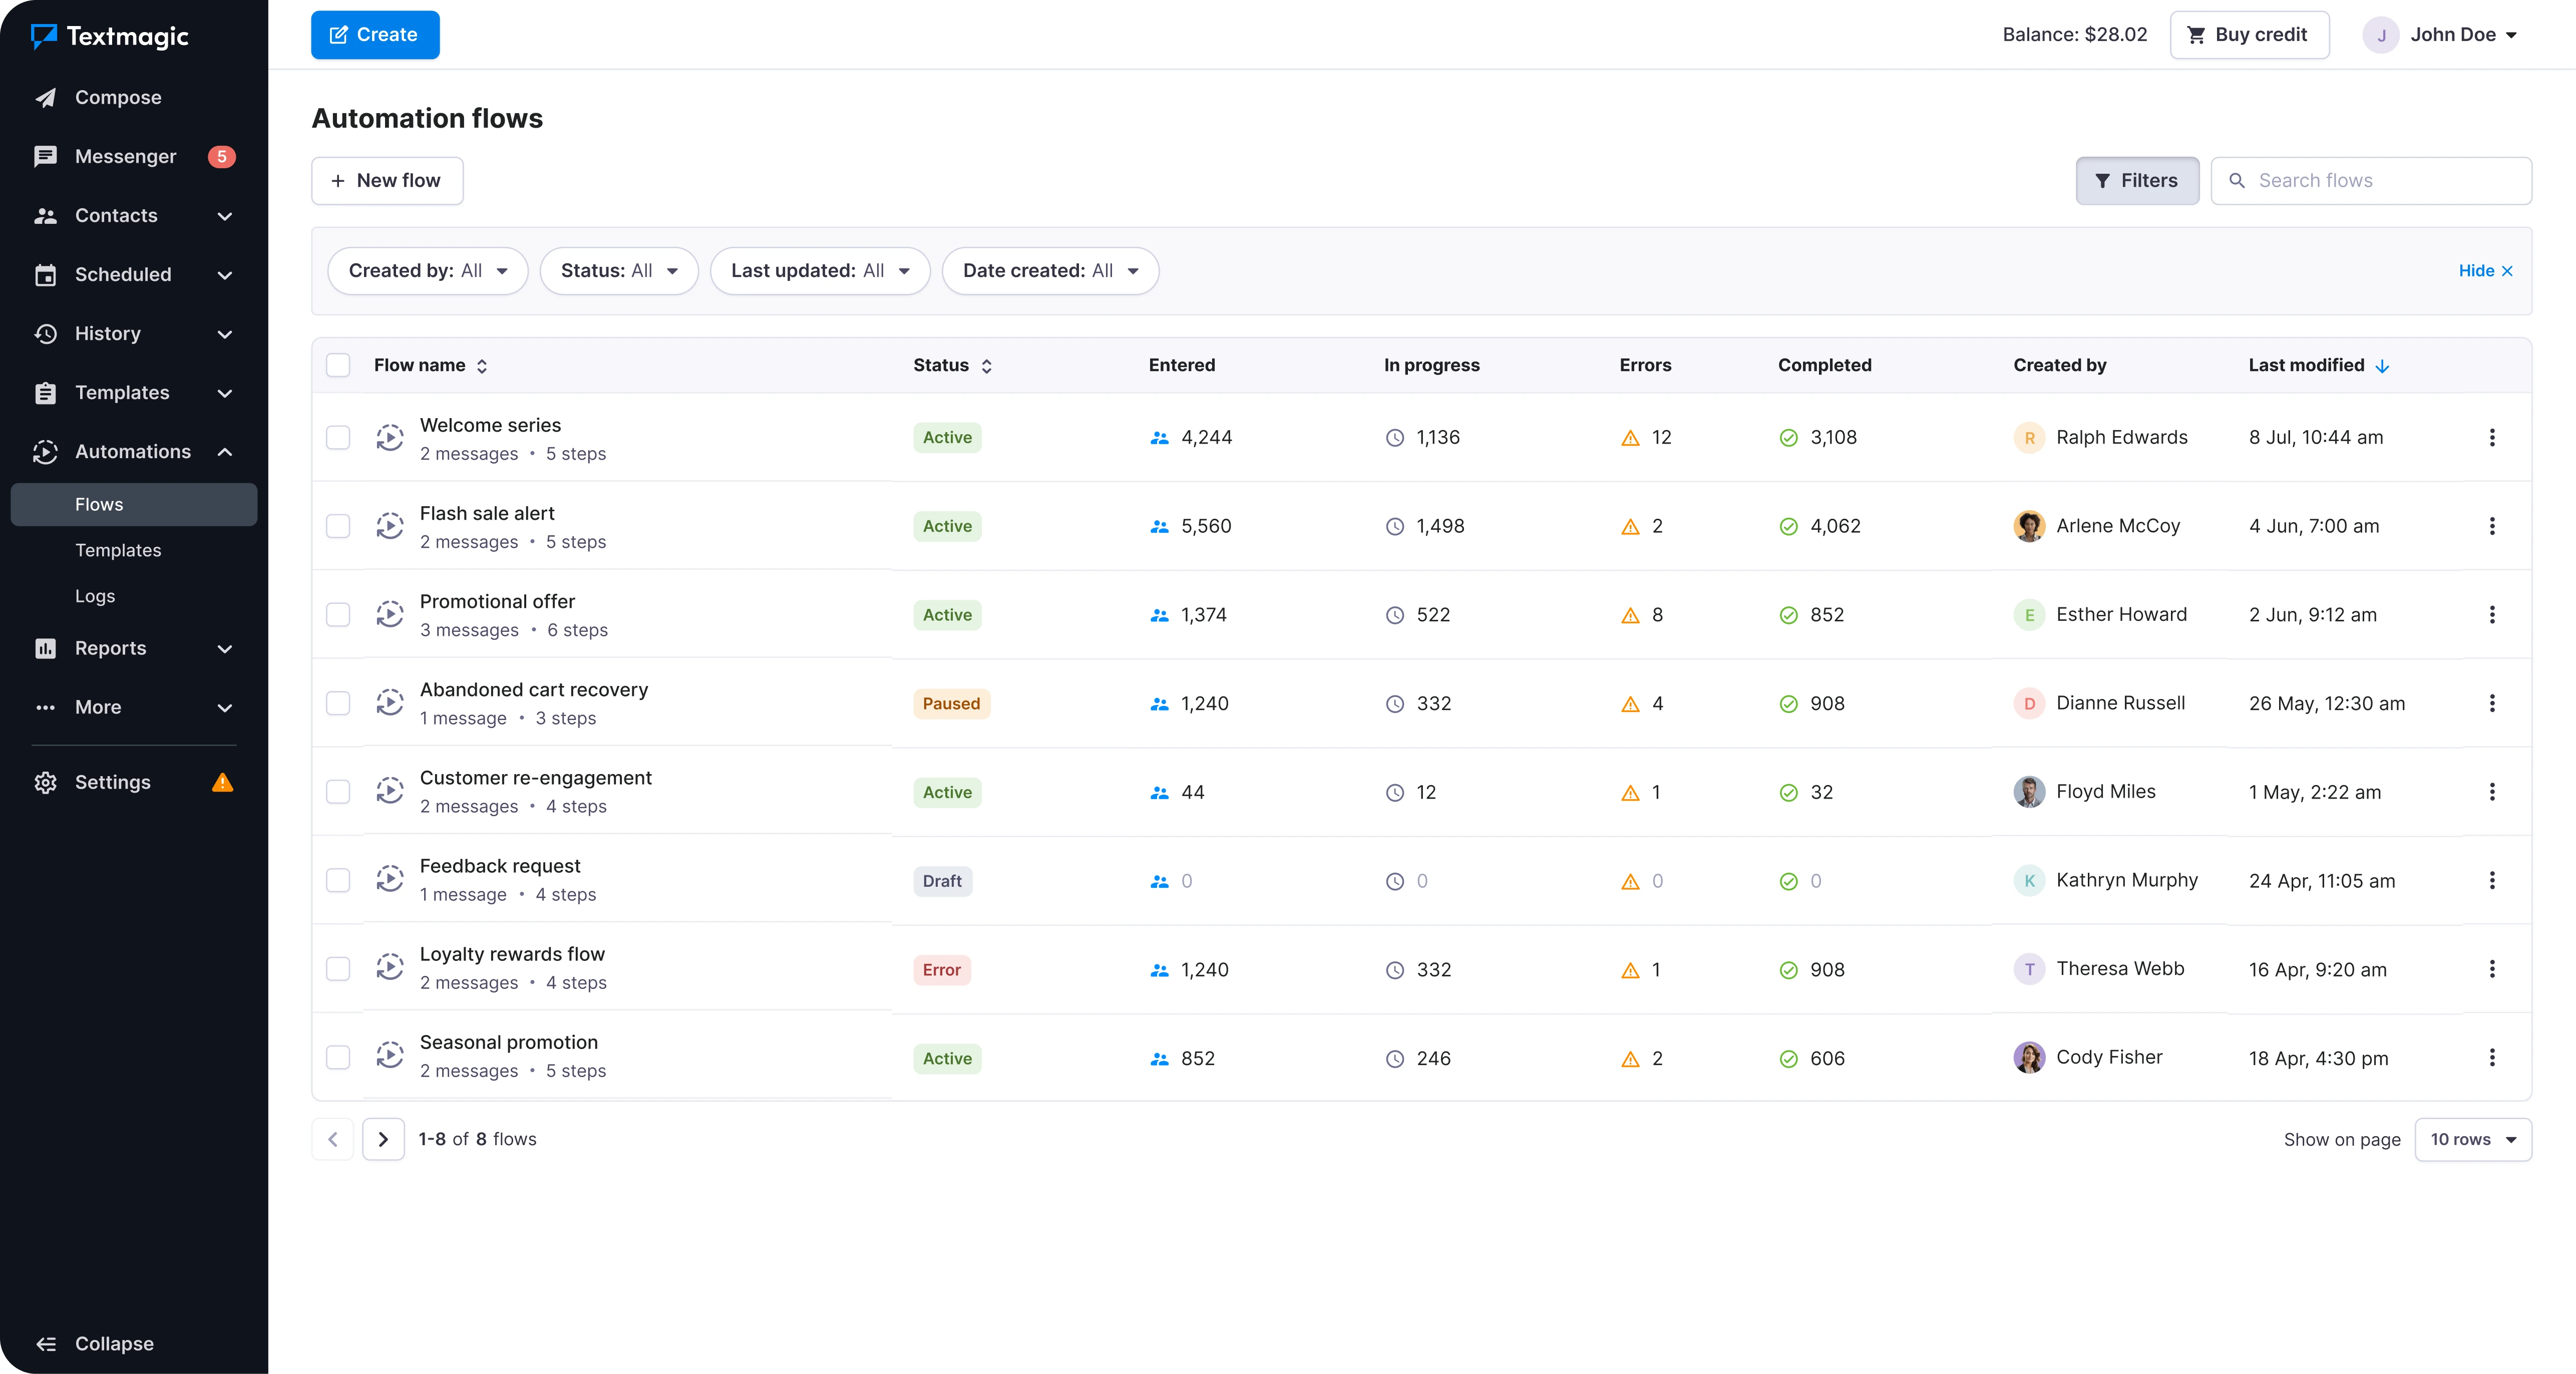This screenshot has width=2576, height=1374.
Task: Expand the Reports menu item
Action: click(134, 648)
